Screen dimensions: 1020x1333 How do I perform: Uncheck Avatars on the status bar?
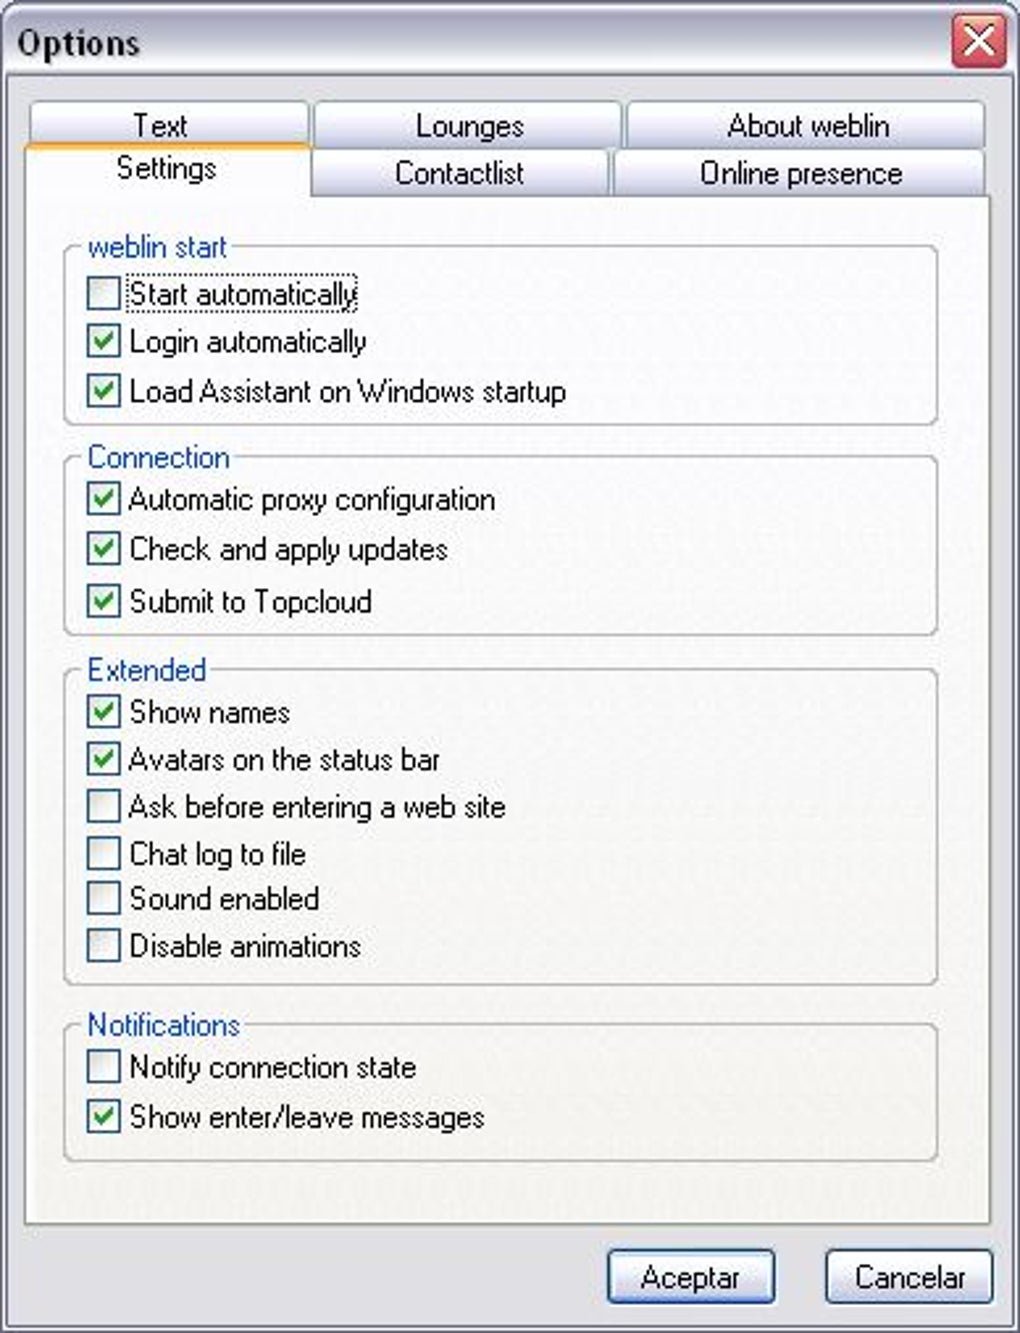pyautogui.click(x=103, y=760)
